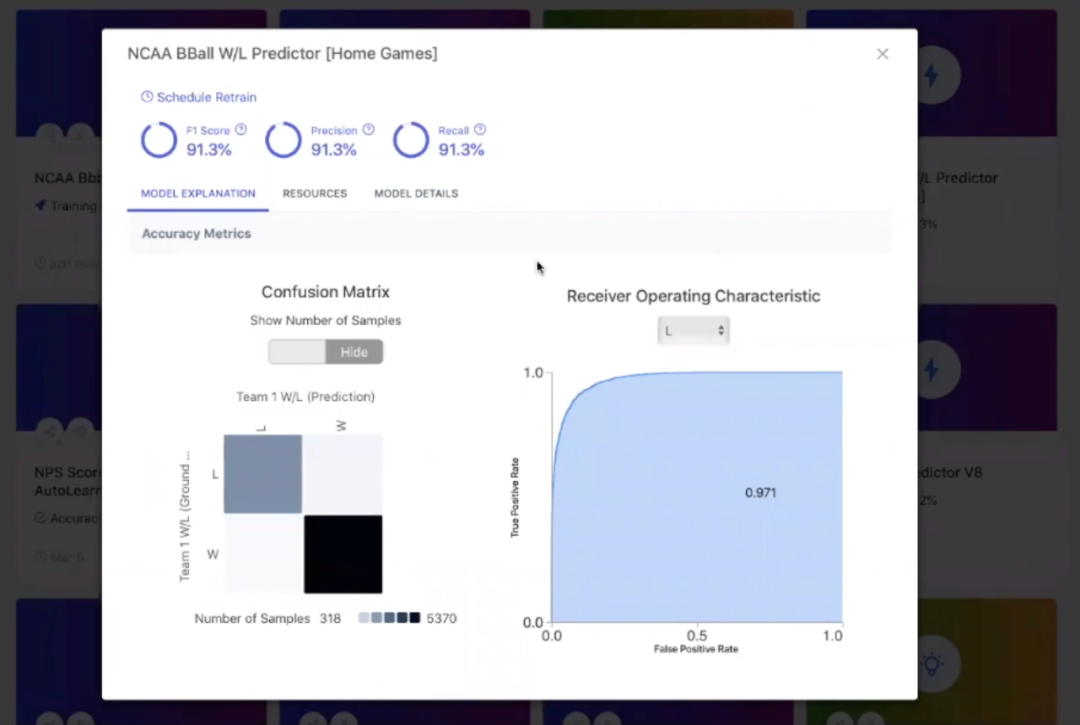Click the dialog title NCAA BBall W/L Predictor
This screenshot has height=725, width=1080.
click(282, 54)
